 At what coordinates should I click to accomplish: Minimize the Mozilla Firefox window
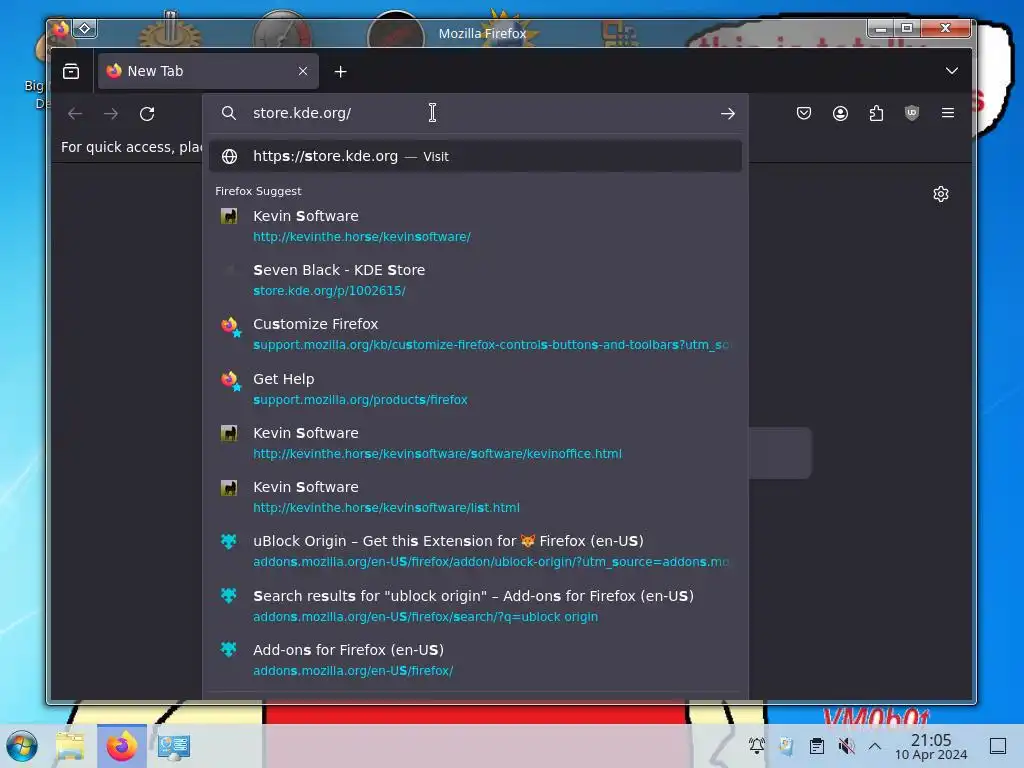coord(881,28)
